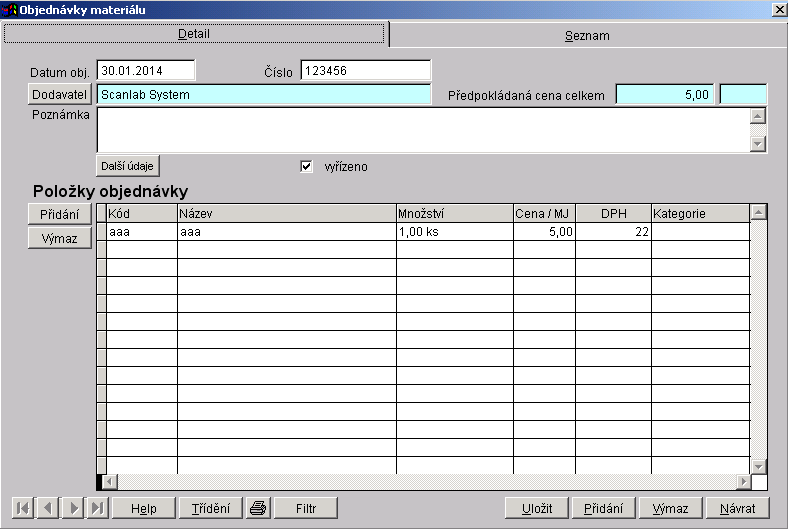This screenshot has width=788, height=529.
Task: Click into the Číslo number field
Action: (365, 71)
